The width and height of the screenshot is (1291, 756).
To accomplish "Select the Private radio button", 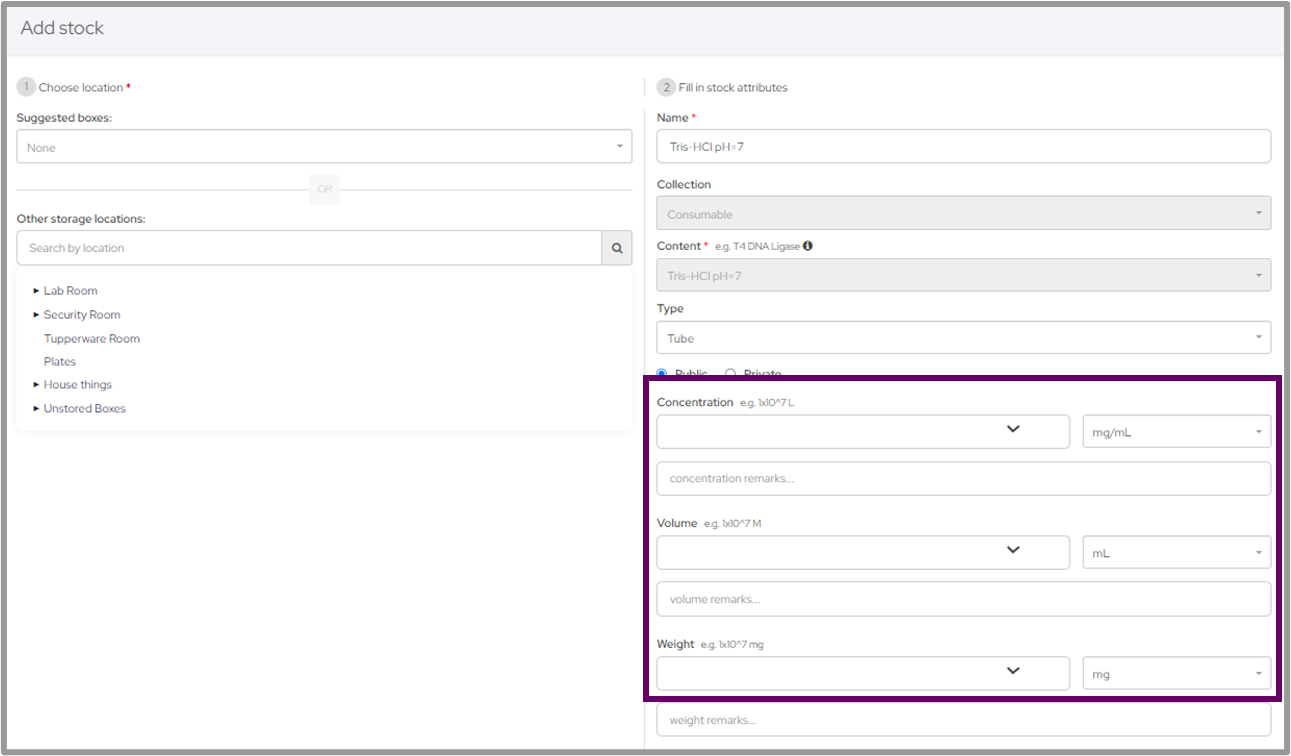I will point(730,374).
